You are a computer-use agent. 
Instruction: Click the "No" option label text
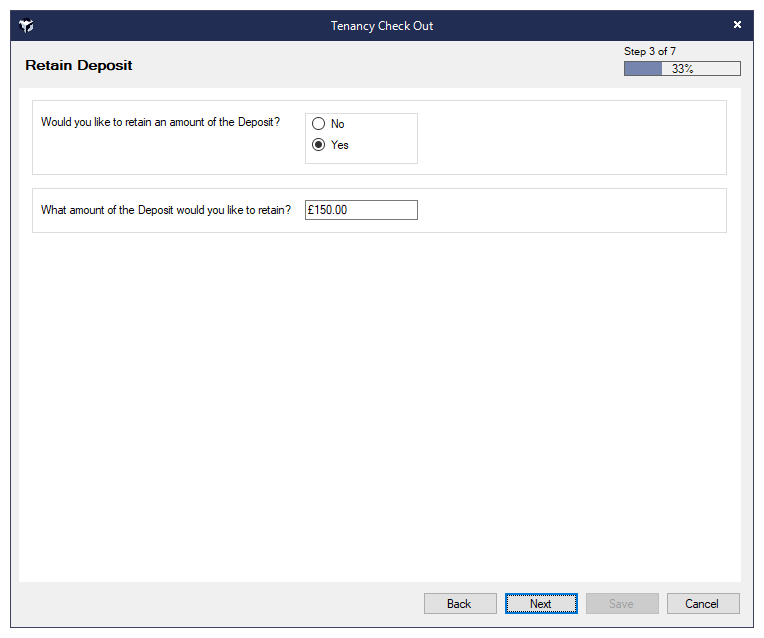(337, 124)
